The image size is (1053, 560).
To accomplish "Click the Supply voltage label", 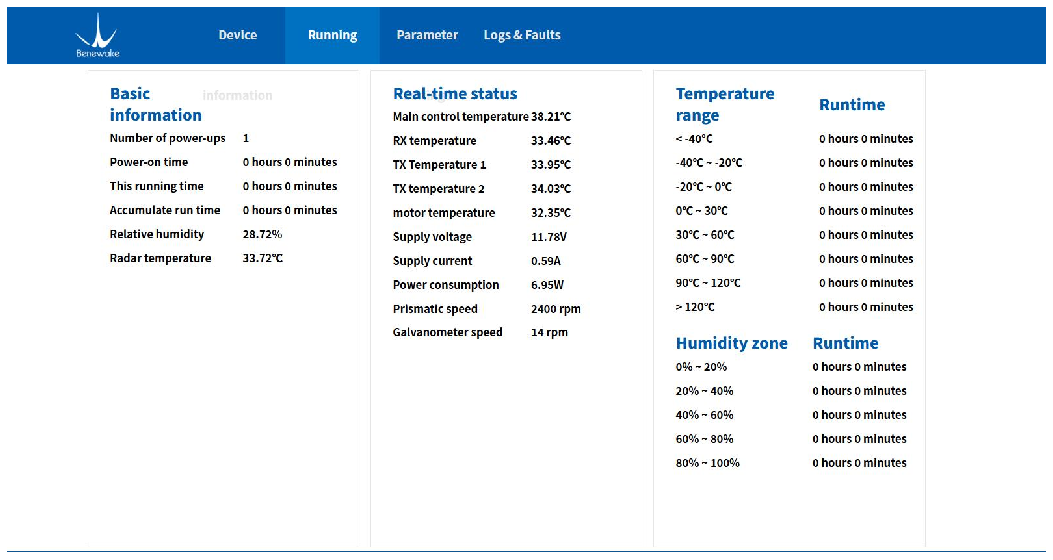I will (x=432, y=237).
